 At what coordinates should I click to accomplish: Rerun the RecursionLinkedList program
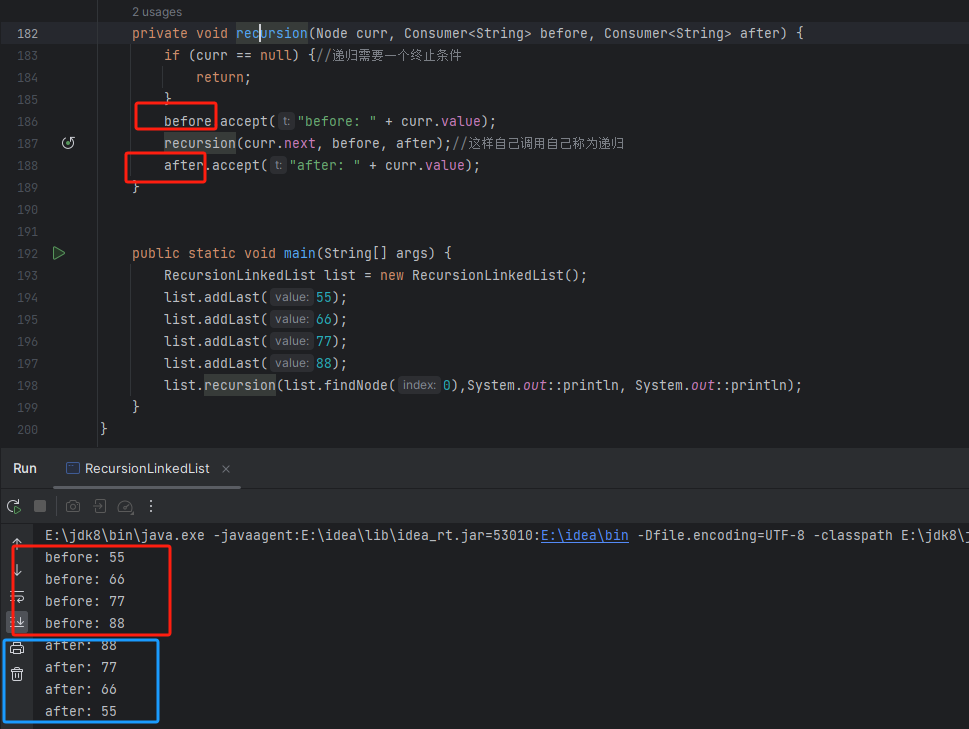[14, 507]
